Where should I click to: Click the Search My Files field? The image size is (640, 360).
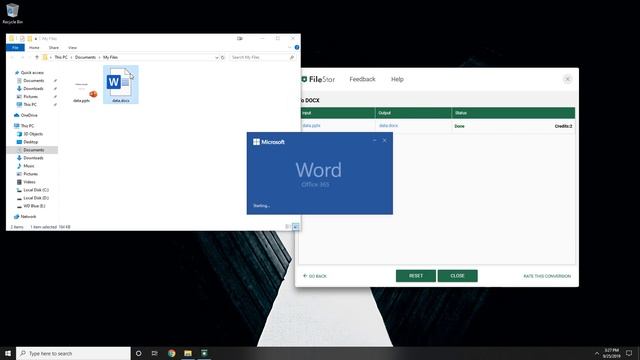261,58
